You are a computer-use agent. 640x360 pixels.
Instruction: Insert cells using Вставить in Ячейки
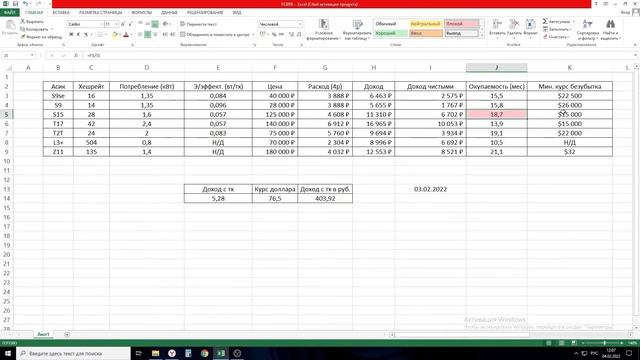coord(497,28)
